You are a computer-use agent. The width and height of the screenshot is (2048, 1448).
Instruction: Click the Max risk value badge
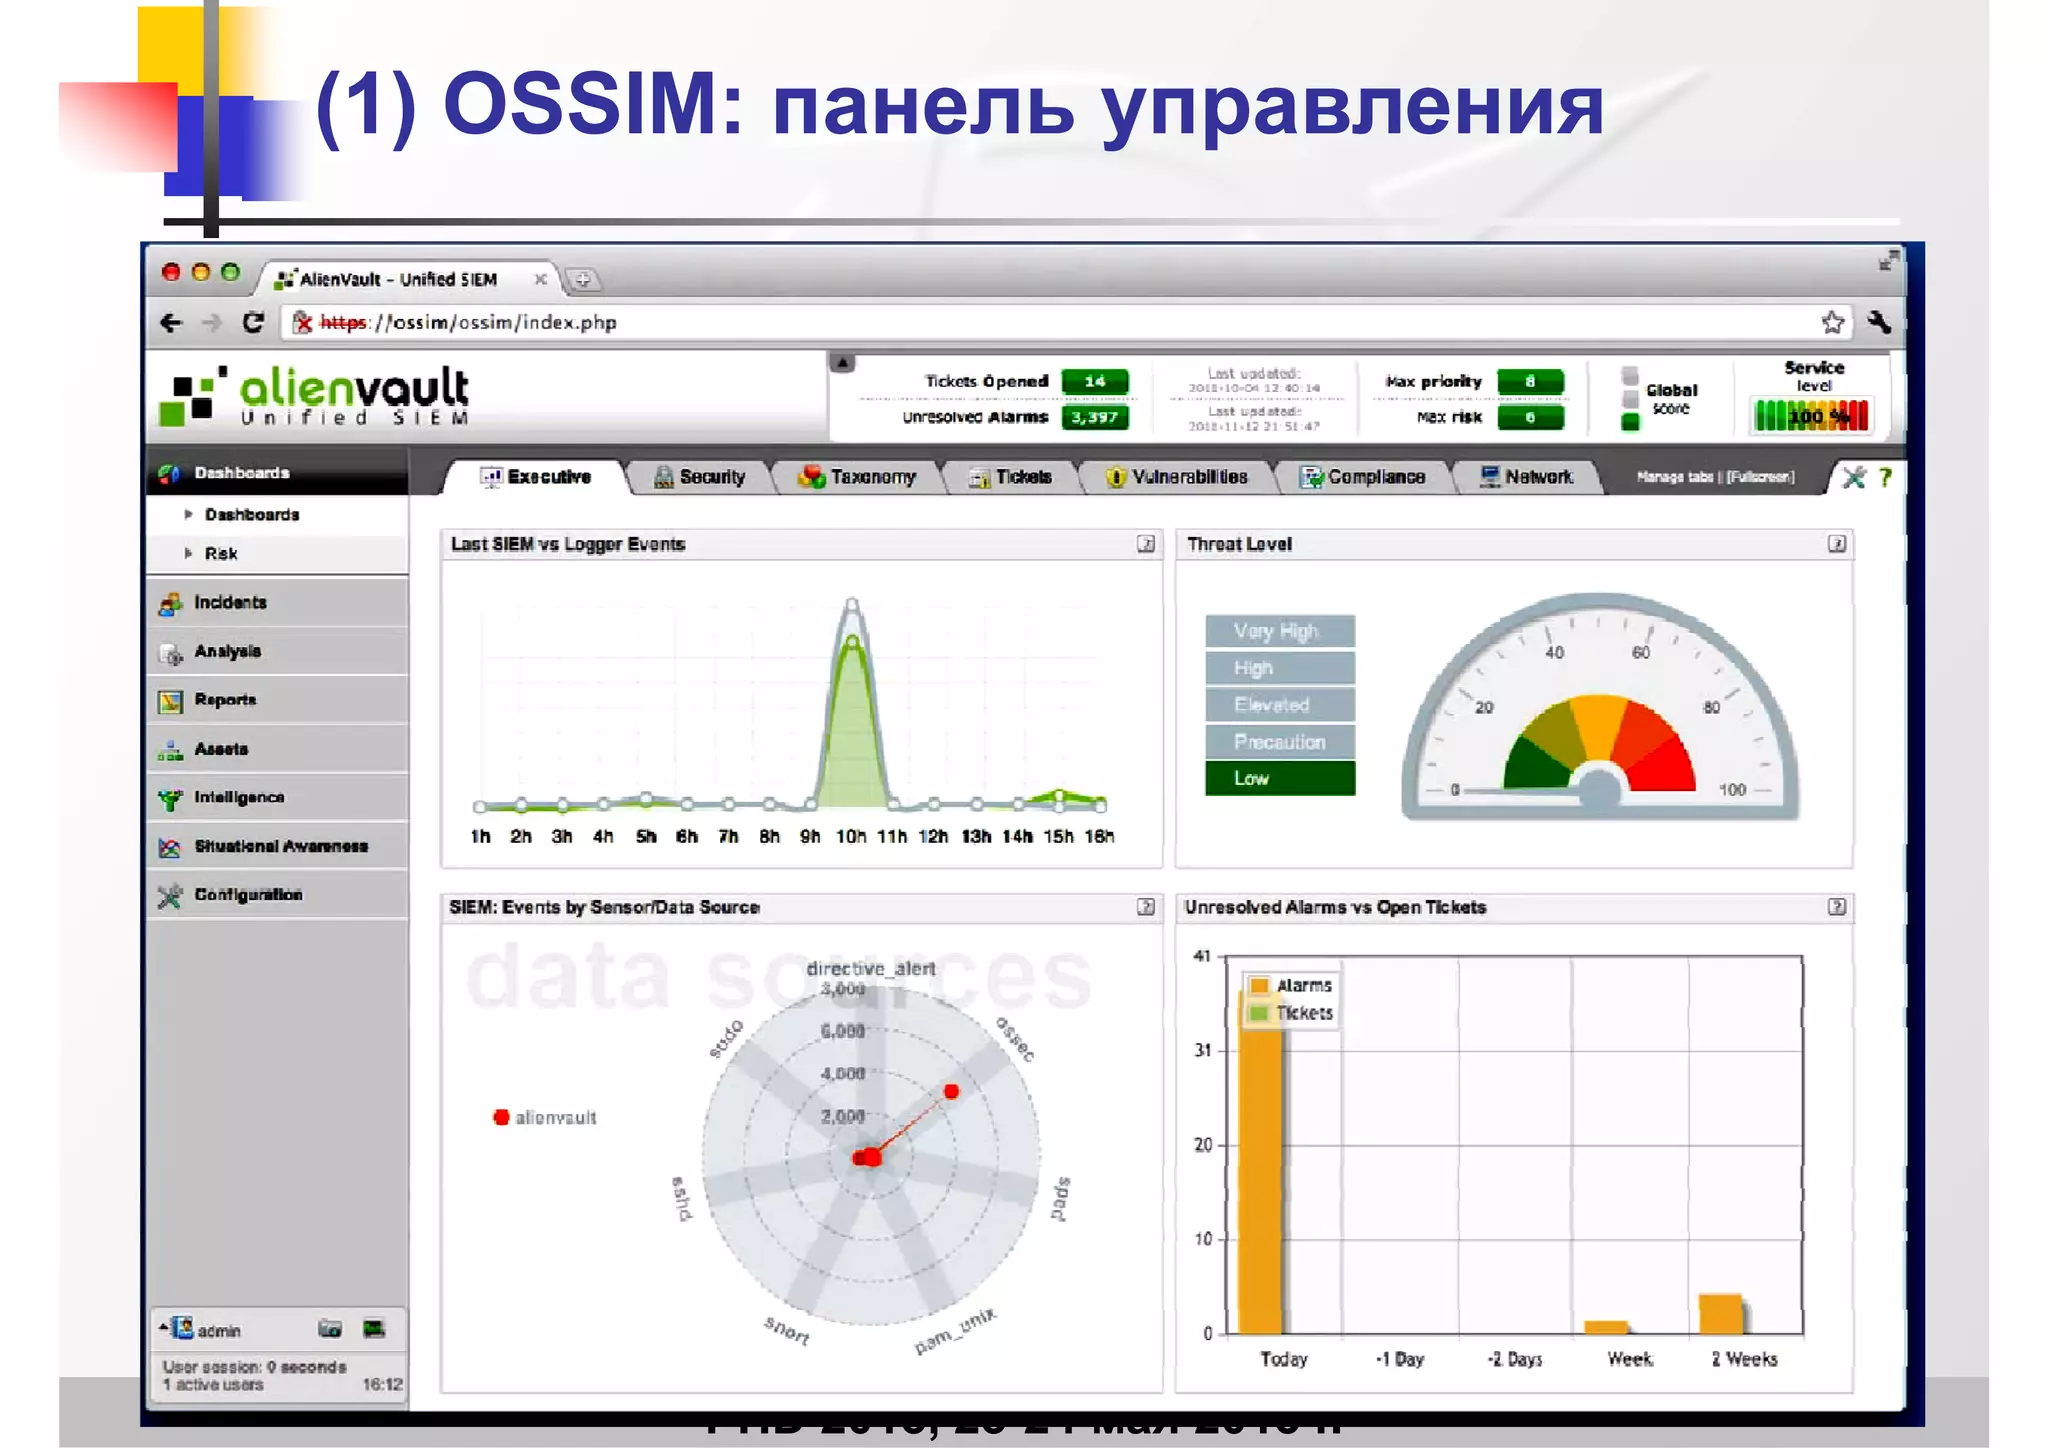[1529, 417]
